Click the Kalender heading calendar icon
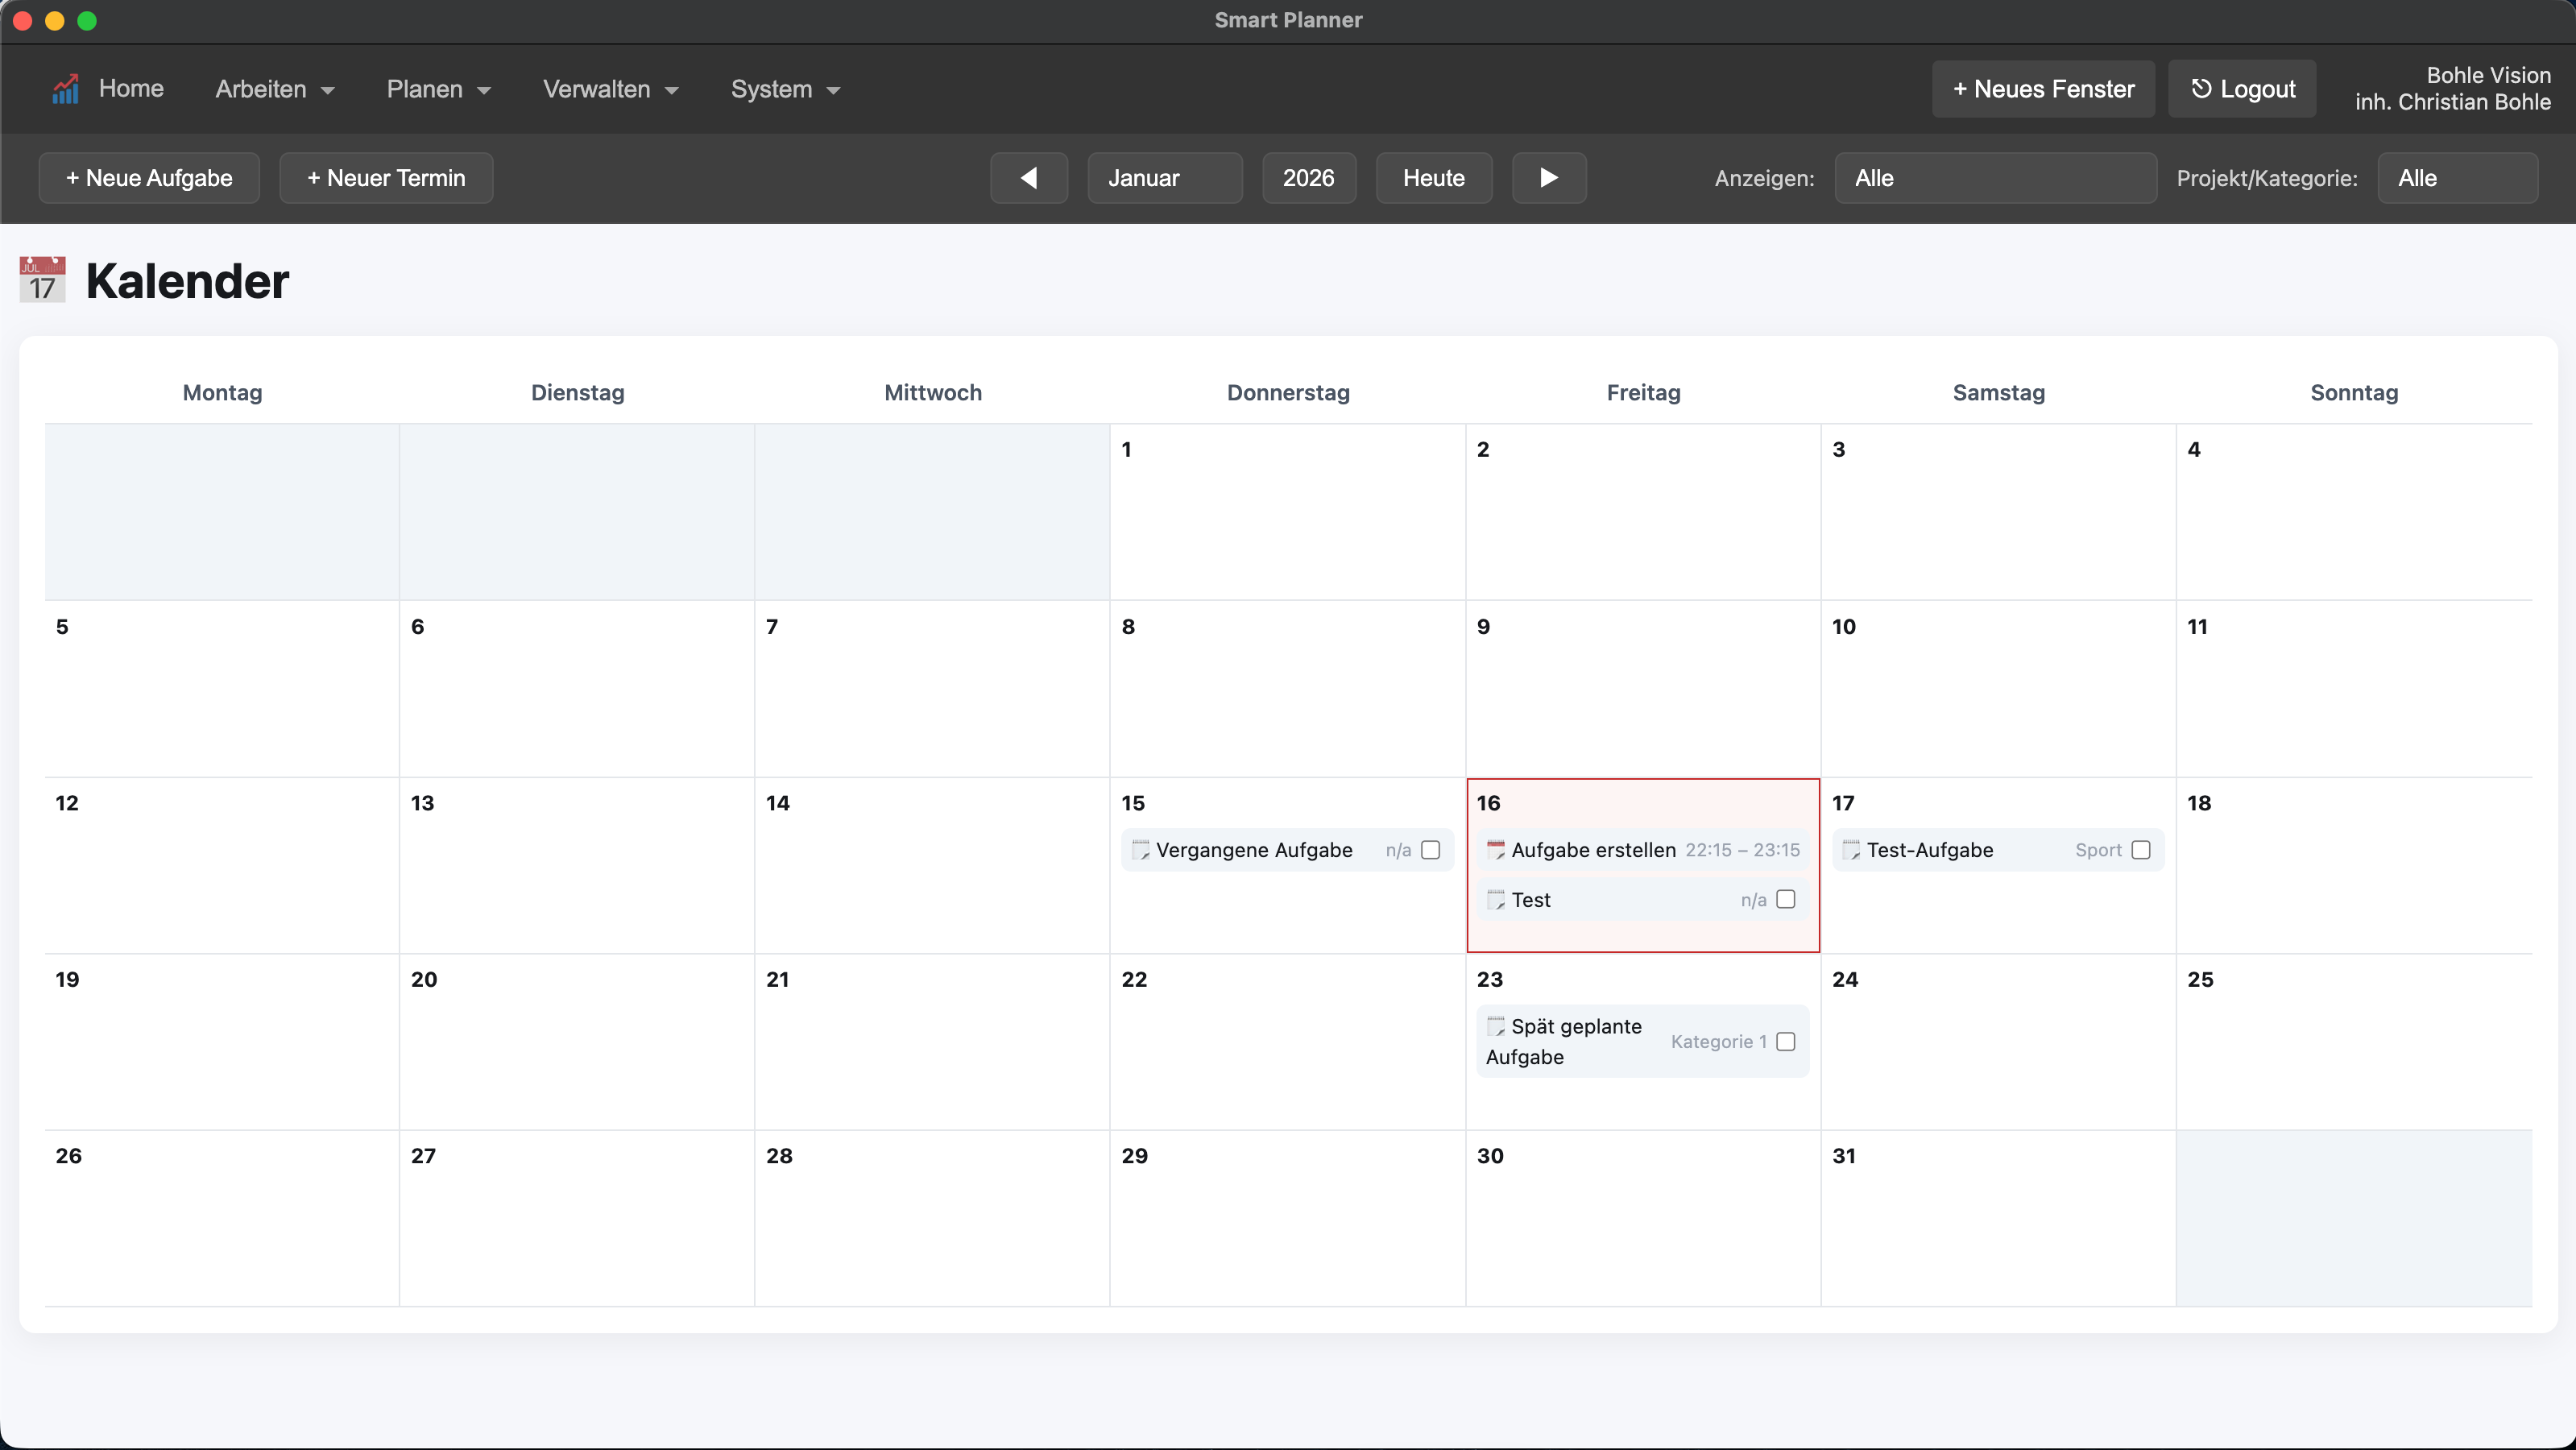This screenshot has height=1450, width=2576. tap(42, 280)
